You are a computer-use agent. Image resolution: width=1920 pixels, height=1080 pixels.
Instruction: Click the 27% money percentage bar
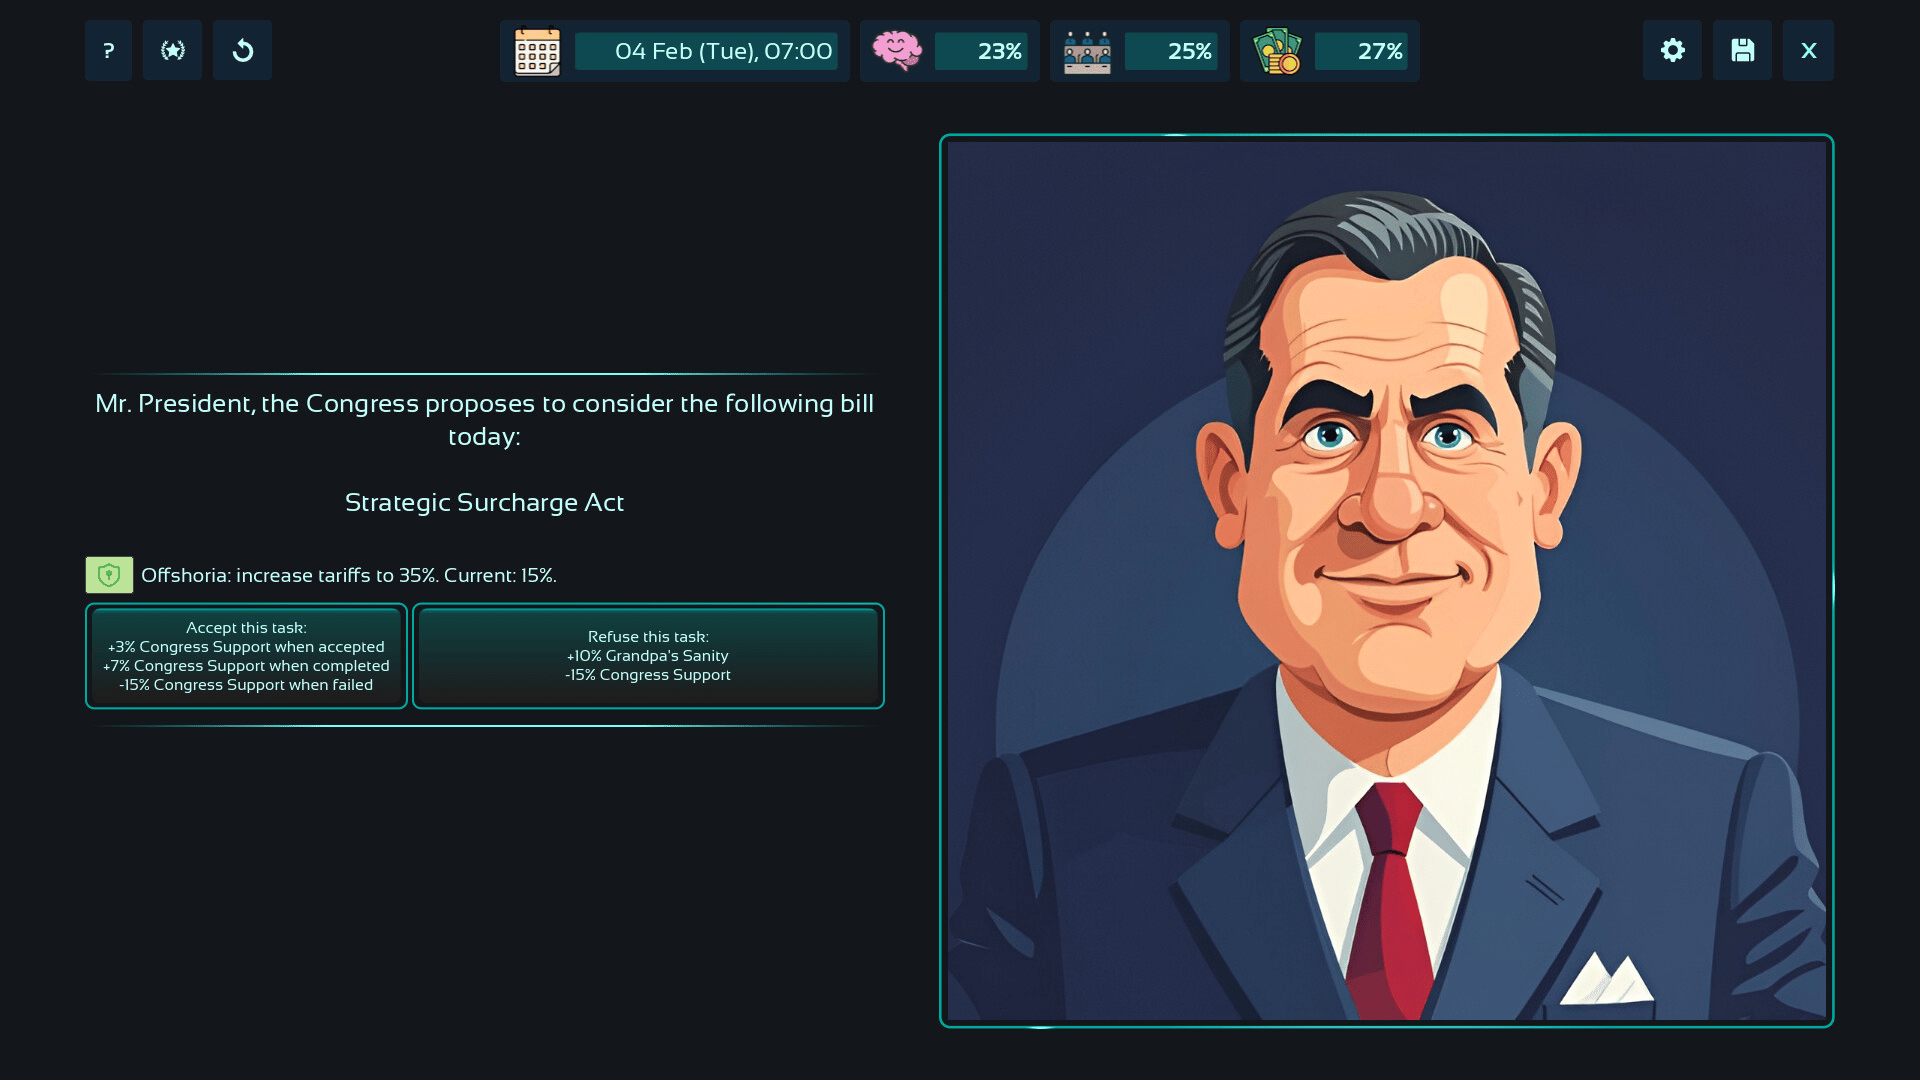(1361, 51)
